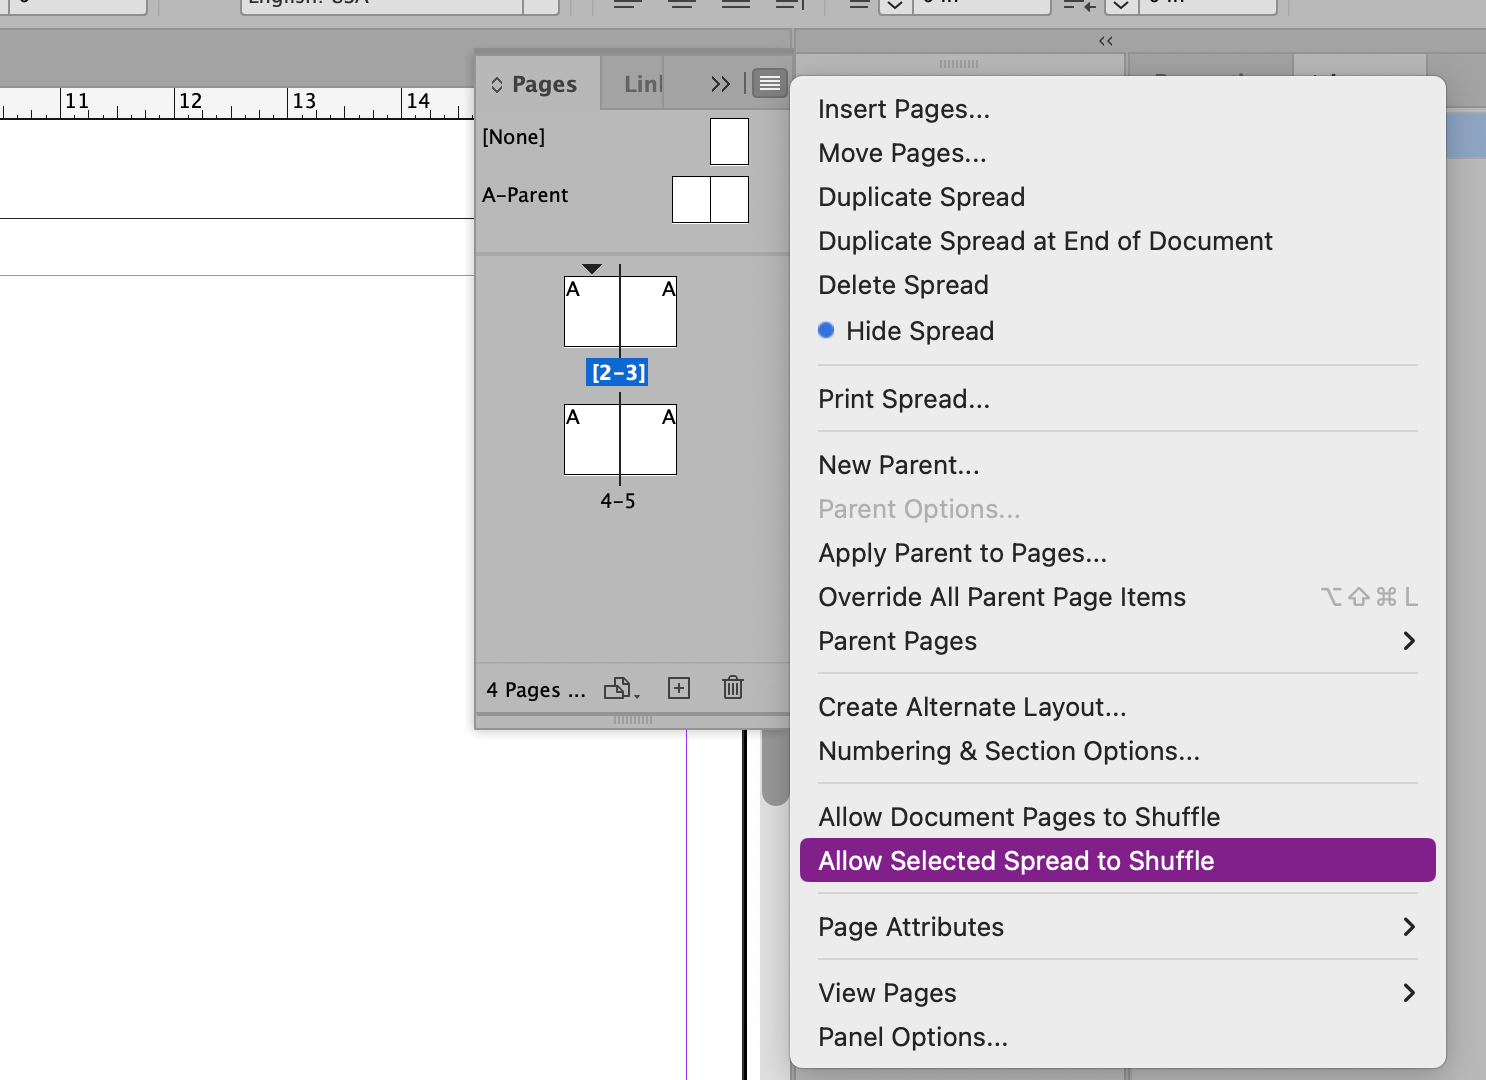Enable Allow Document Pages to Shuffle
The image size is (1486, 1080).
pyautogui.click(x=1018, y=816)
